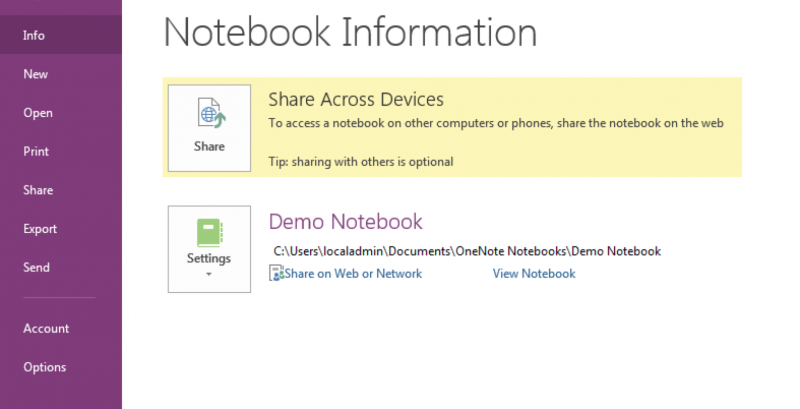The image size is (800, 409).
Task: Click the View Notebook link
Action: tap(534, 274)
